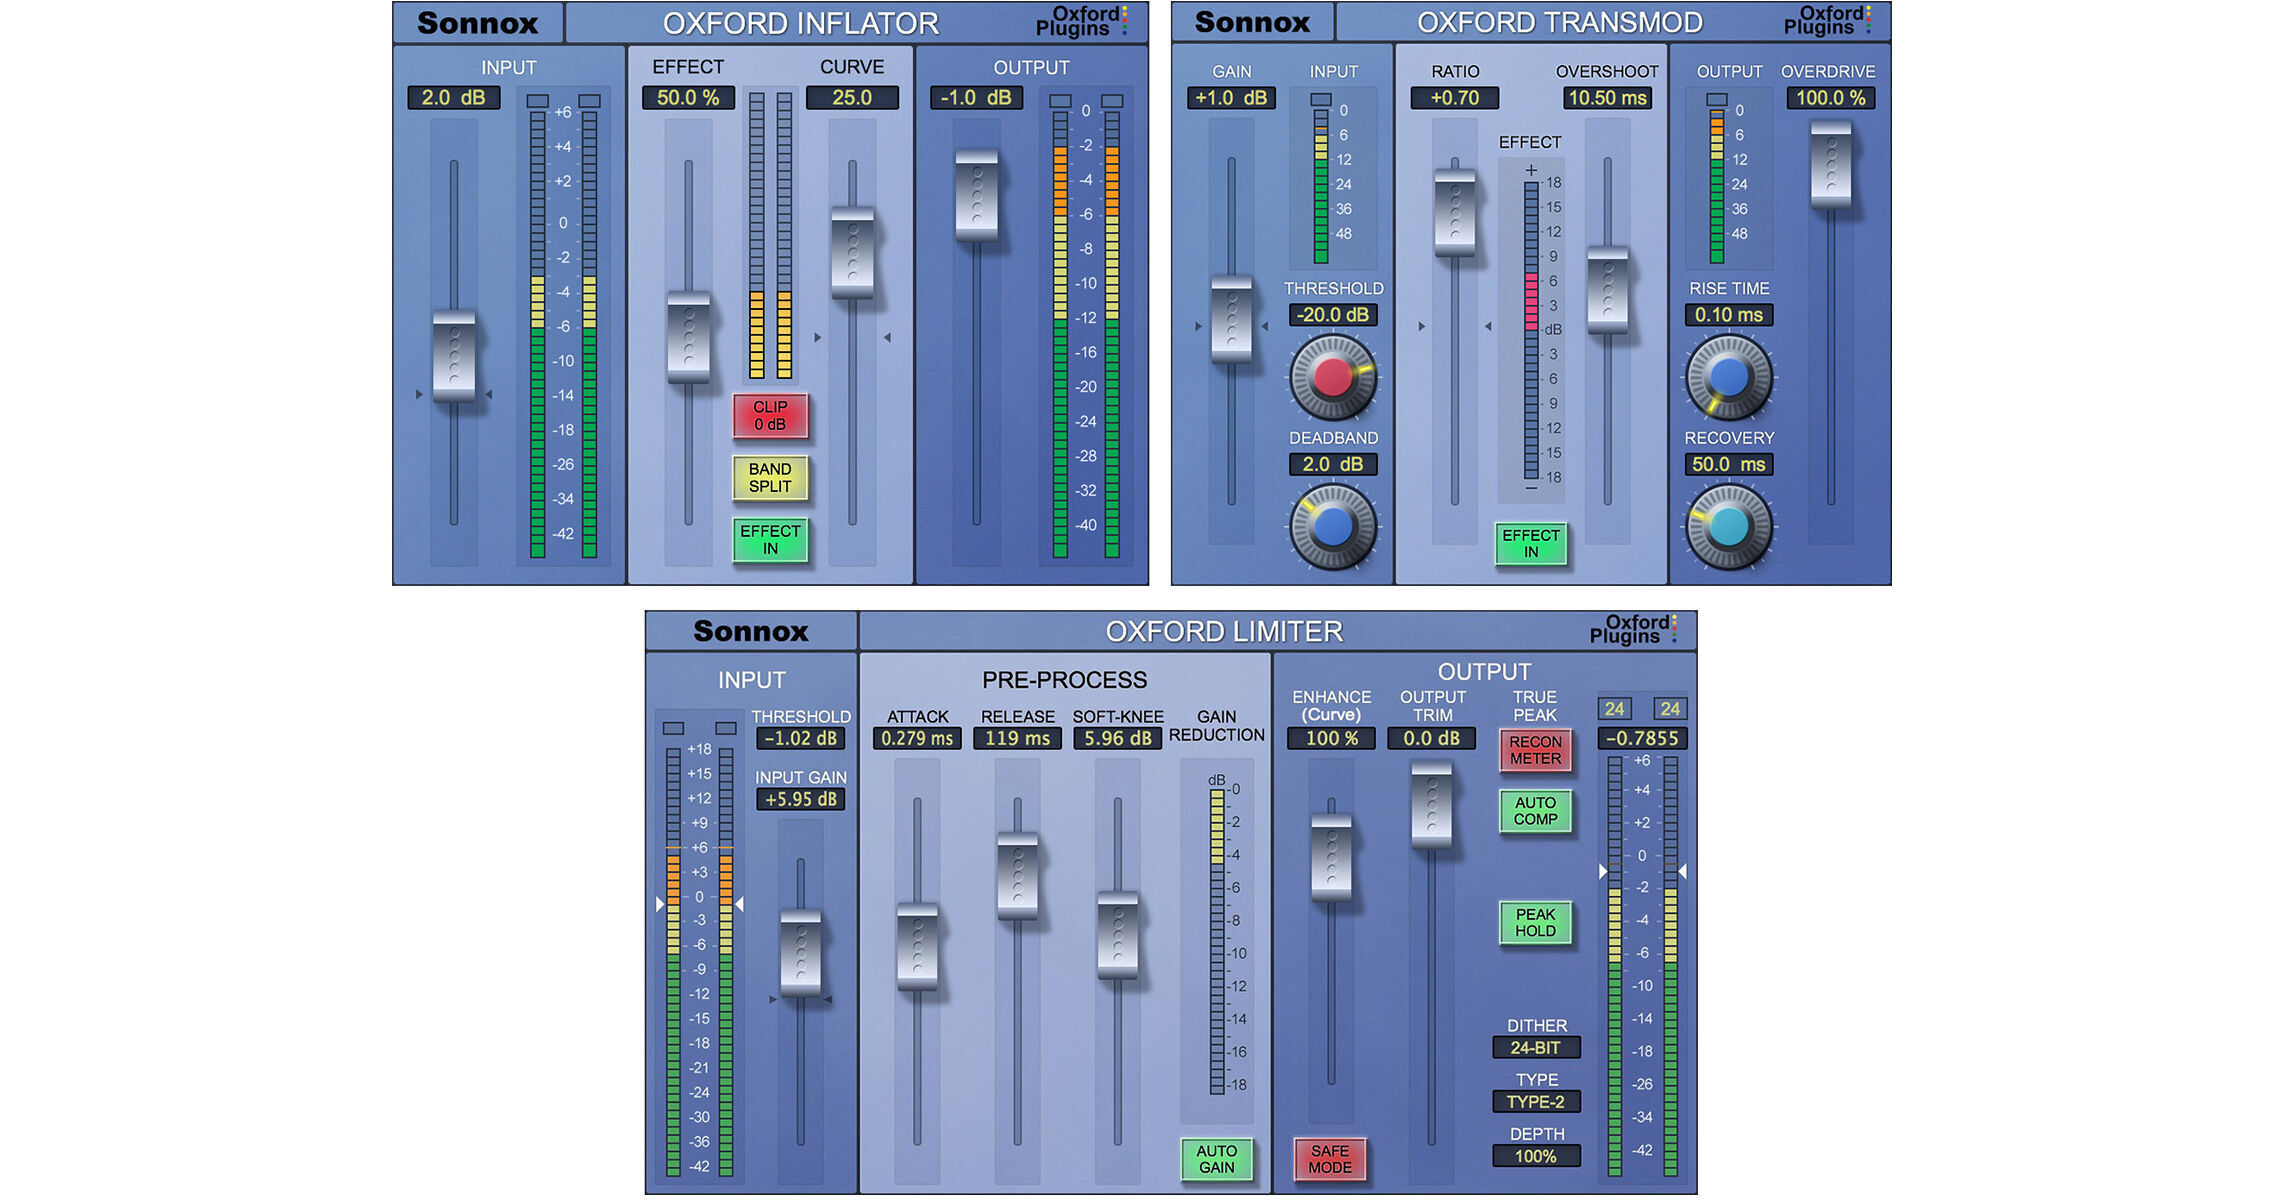Screen dimensions: 2285x1200
Task: Click the blue RISE TIME knob in TransMod
Action: tap(1729, 377)
